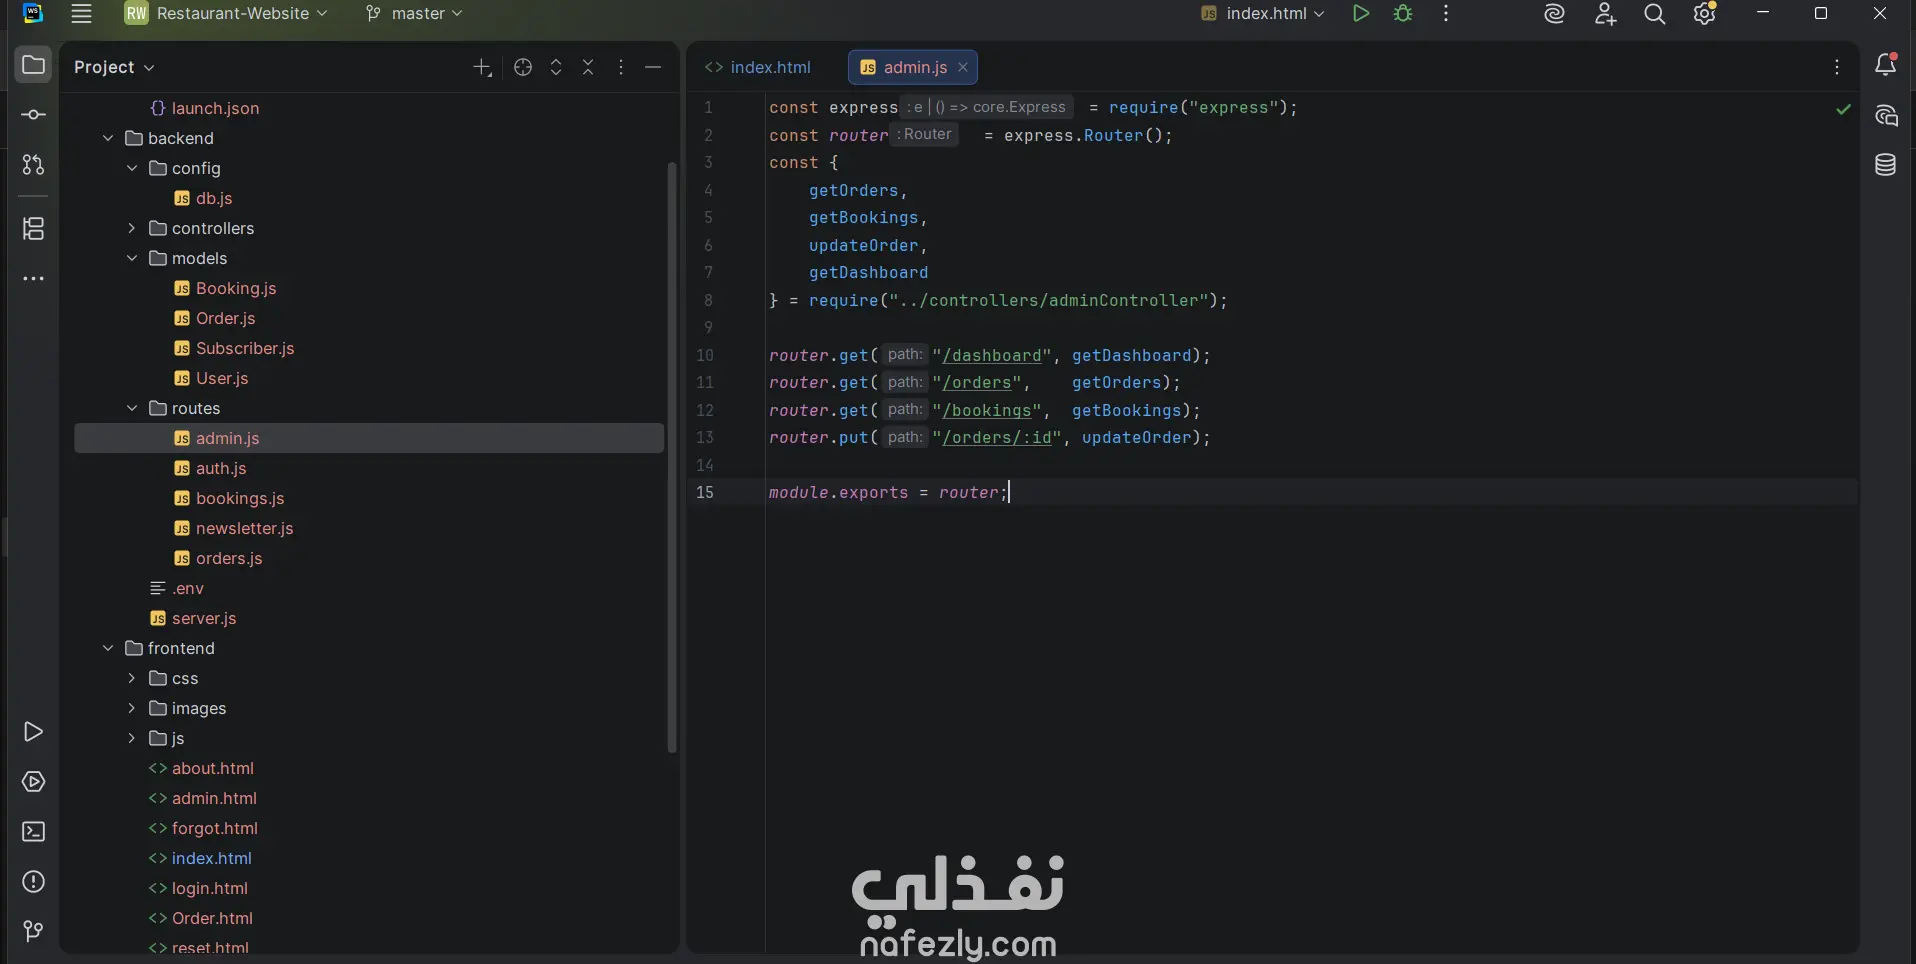1916x964 pixels.
Task: Open more run actions menu
Action: point(1446,14)
